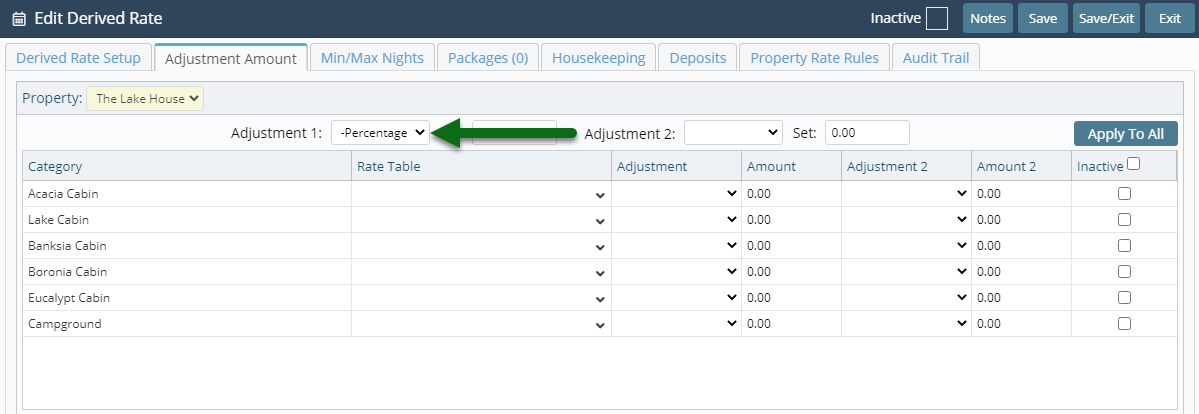Open Rate Table dropdown for Acacia Cabin
Screen dimensions: 1199x414
(481, 194)
